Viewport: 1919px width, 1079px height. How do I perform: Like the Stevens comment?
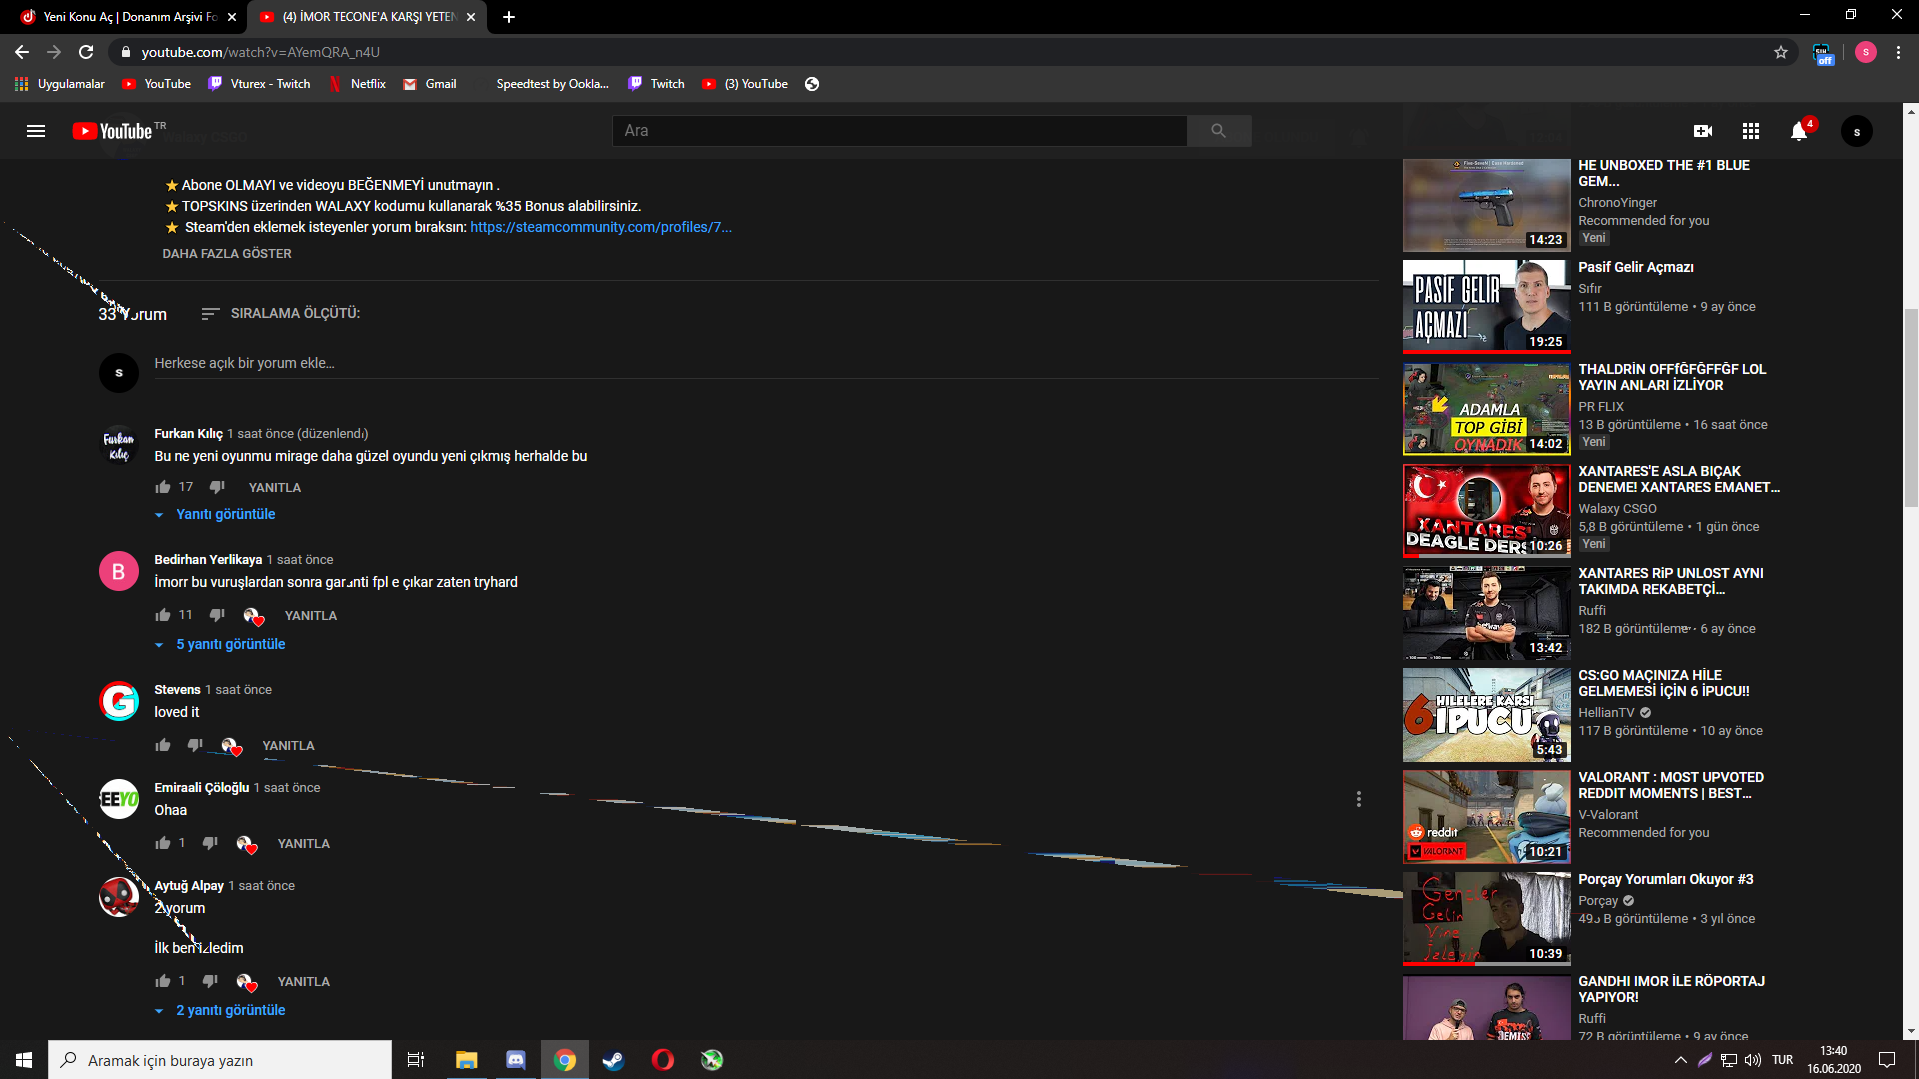click(x=163, y=745)
